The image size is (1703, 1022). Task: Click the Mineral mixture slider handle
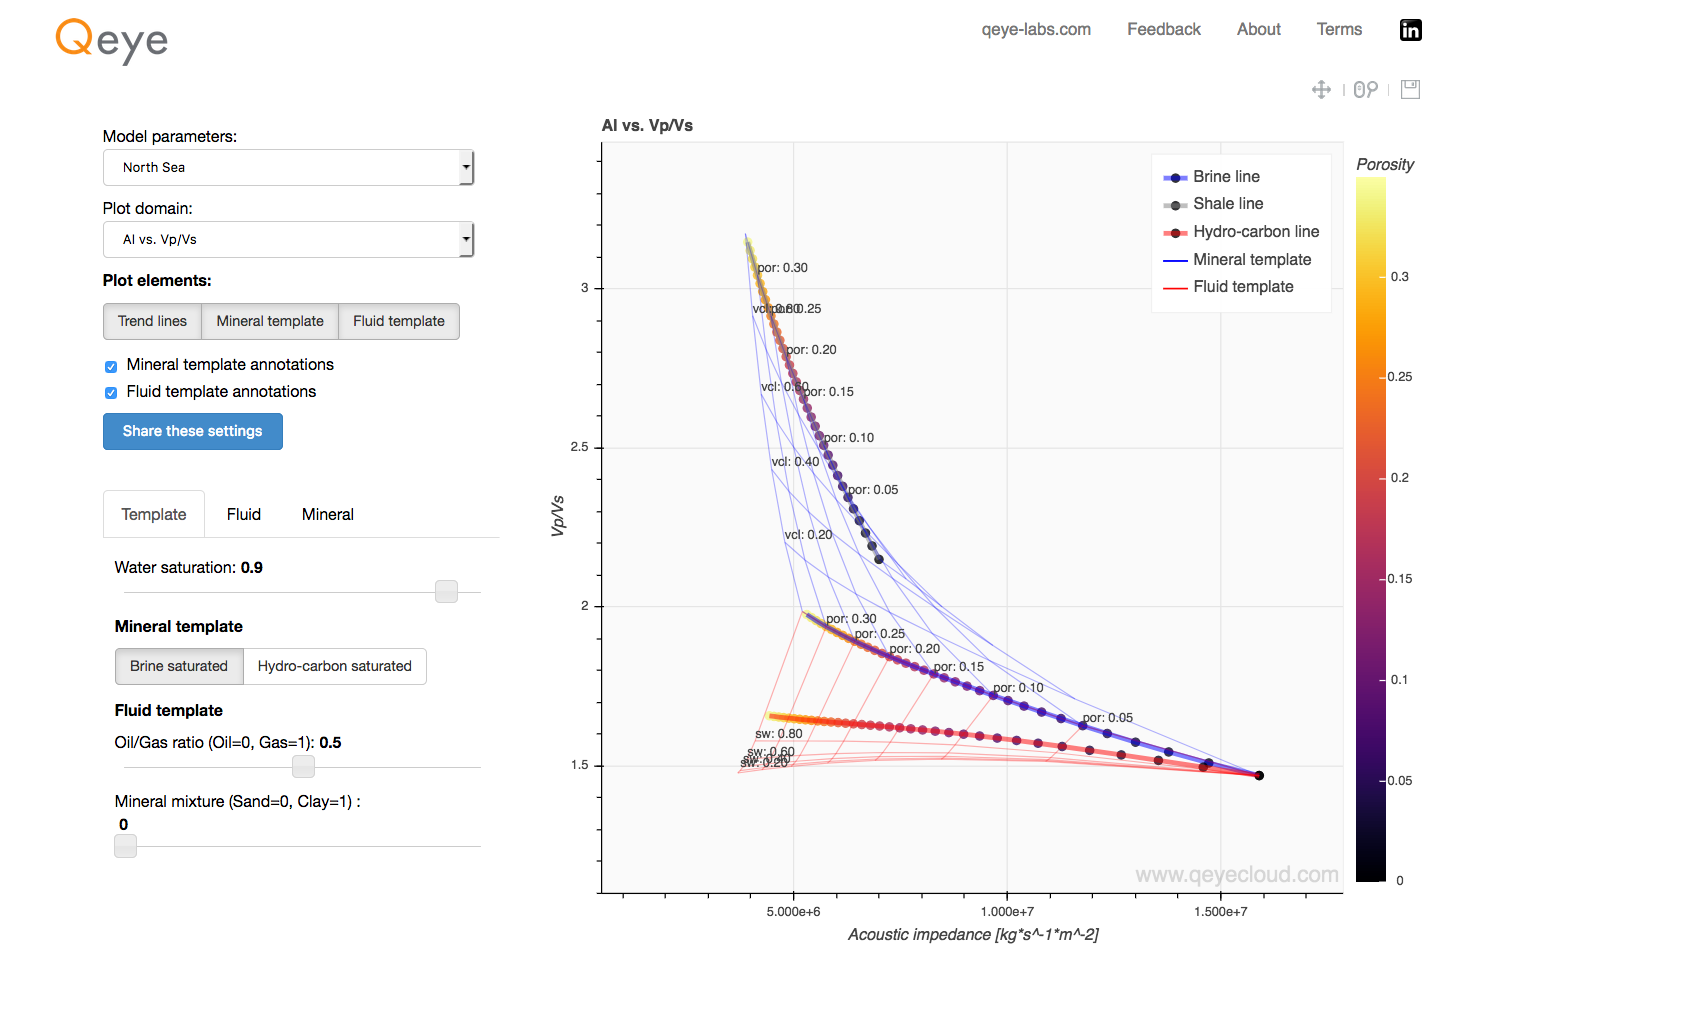click(x=125, y=846)
